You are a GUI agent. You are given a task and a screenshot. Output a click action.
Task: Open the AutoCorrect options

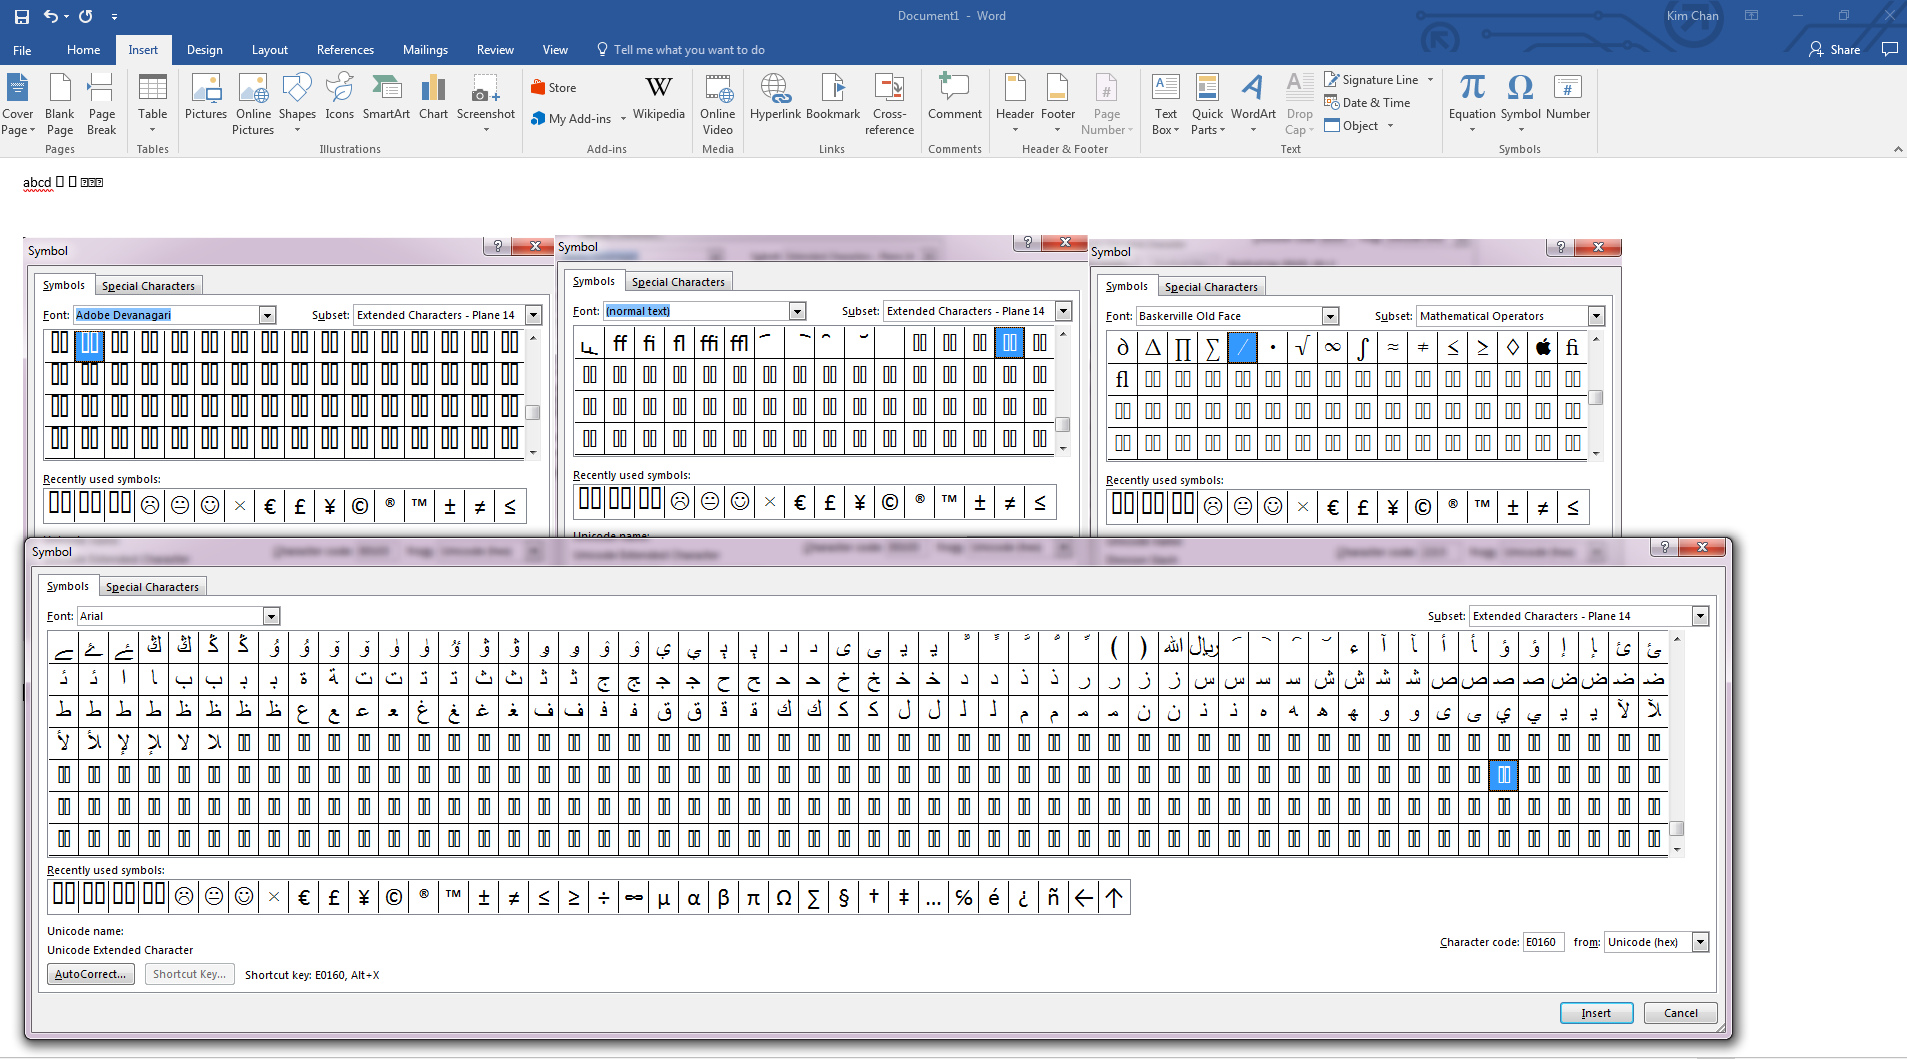point(90,974)
